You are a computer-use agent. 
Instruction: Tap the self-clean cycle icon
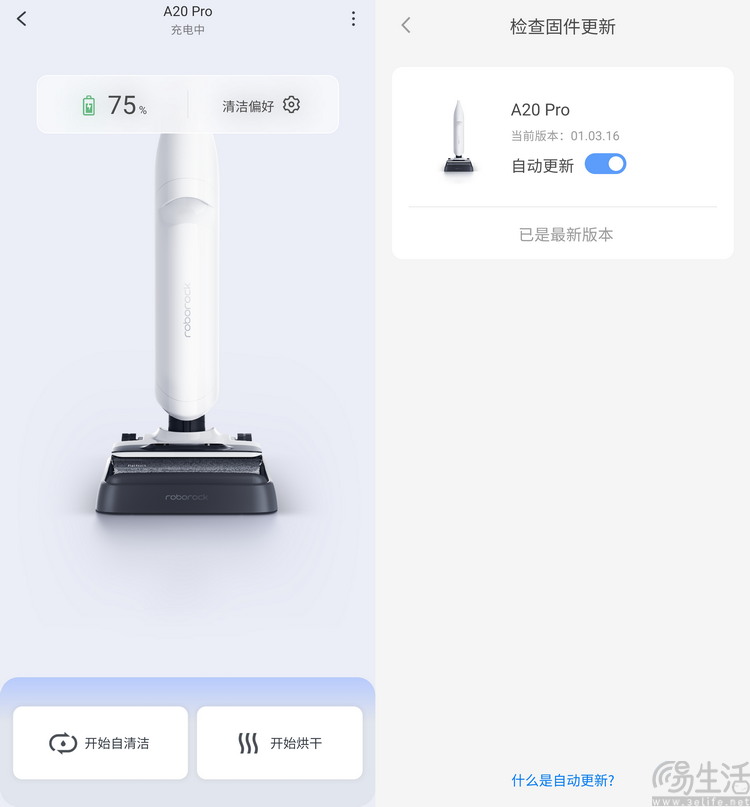[63, 743]
